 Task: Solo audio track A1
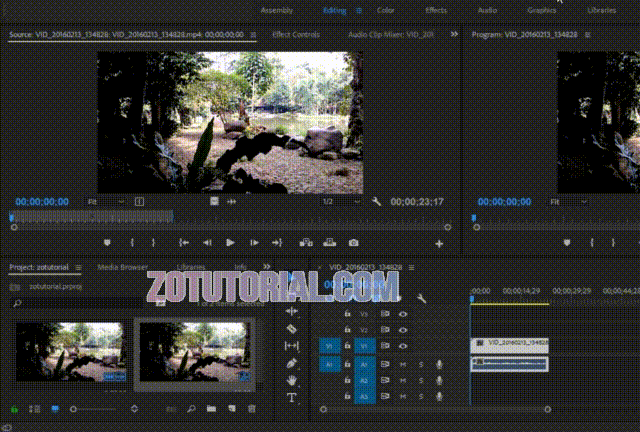pos(421,364)
